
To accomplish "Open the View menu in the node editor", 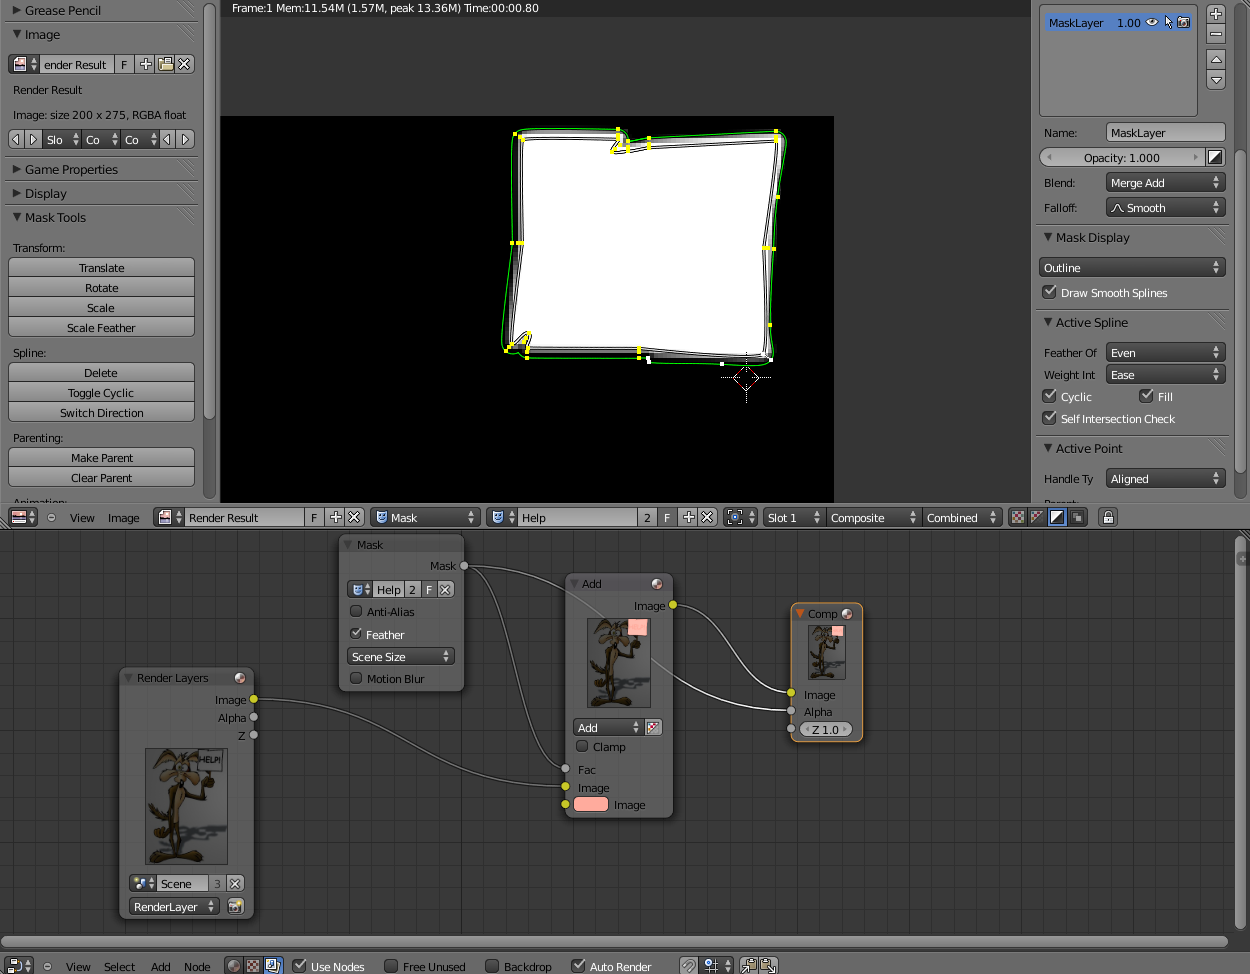I will [77, 965].
